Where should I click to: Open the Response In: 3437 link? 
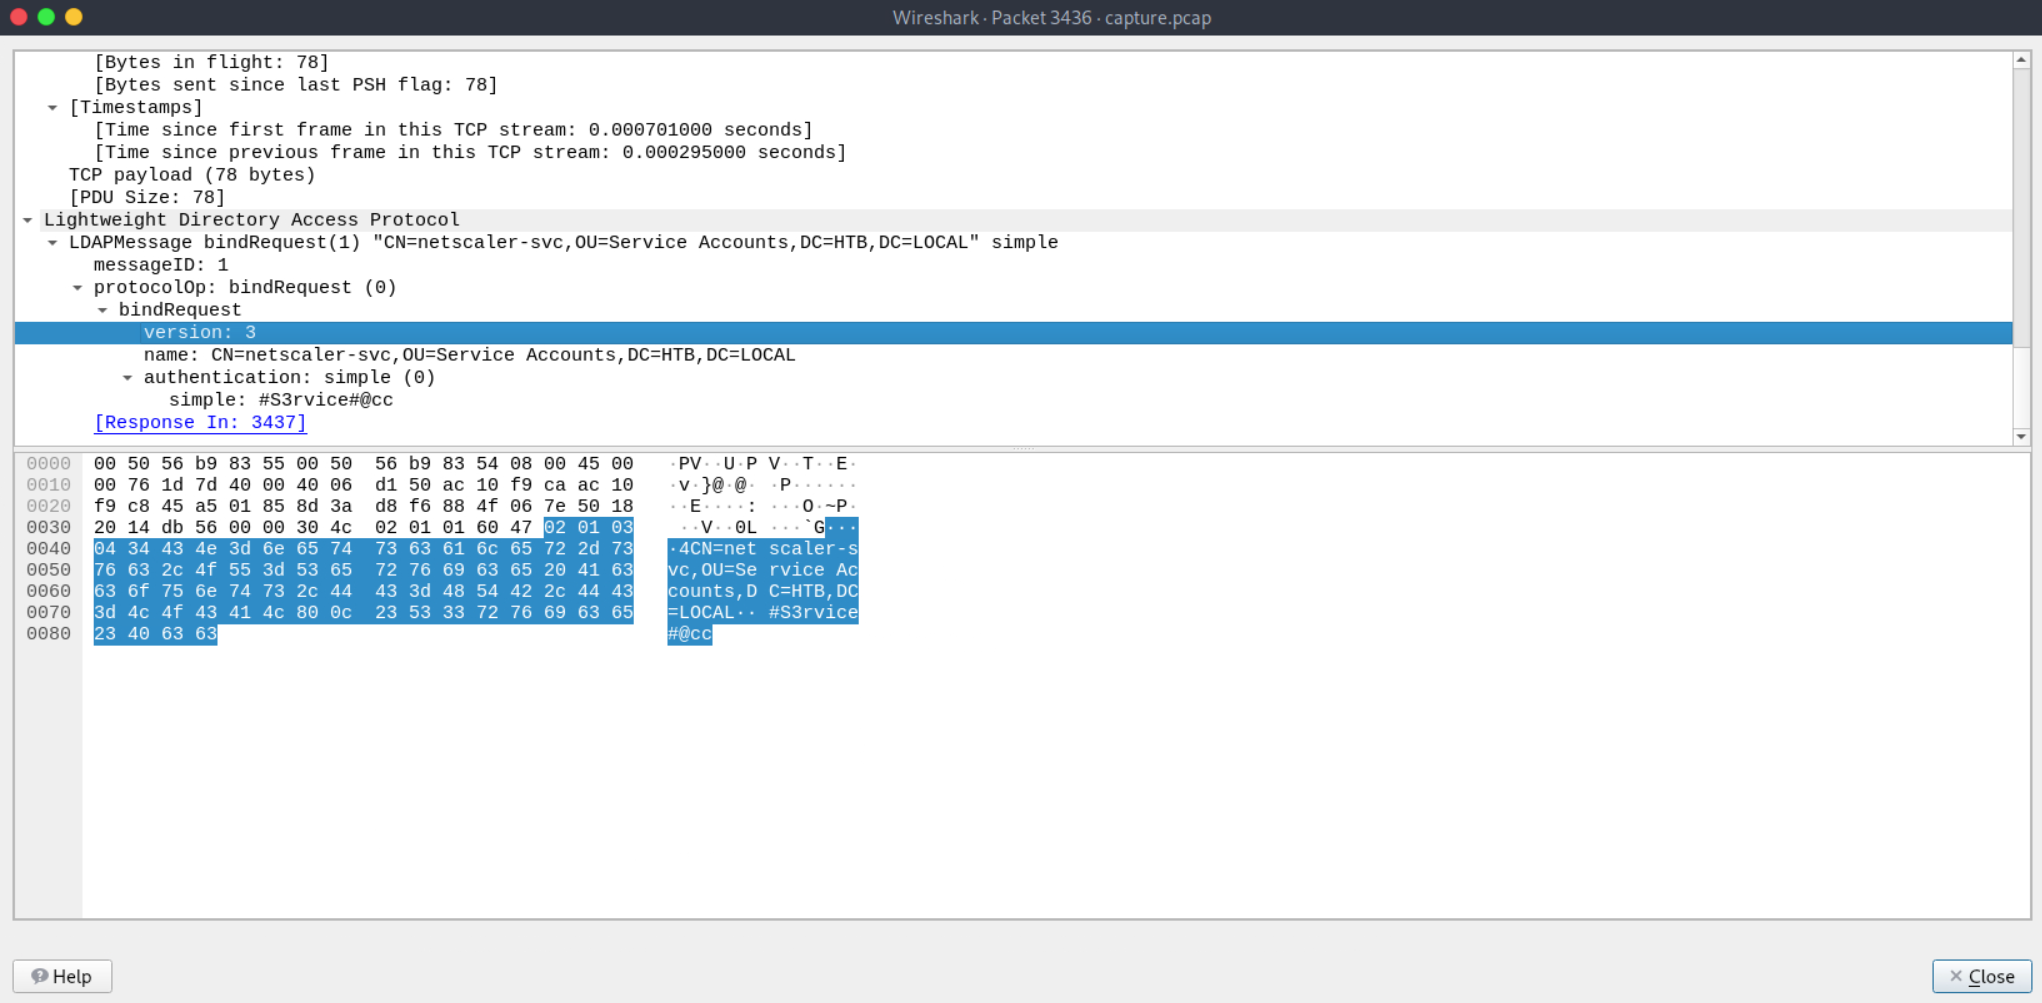pyautogui.click(x=200, y=423)
